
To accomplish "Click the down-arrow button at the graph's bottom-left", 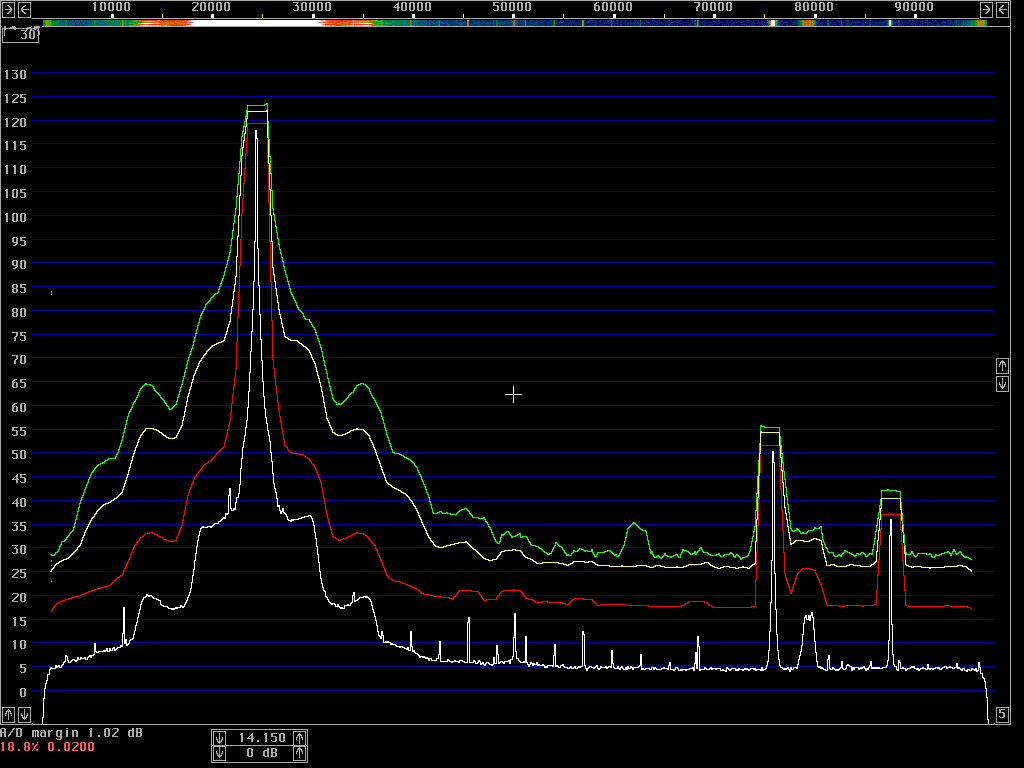I will [x=24, y=714].
